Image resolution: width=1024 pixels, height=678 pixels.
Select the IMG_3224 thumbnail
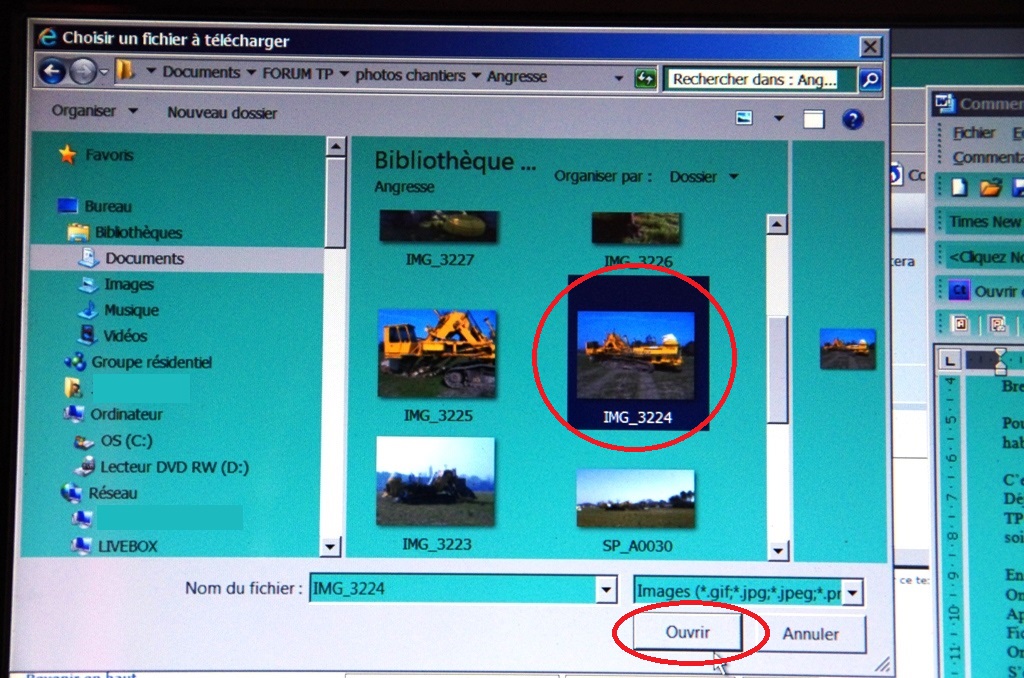pyautogui.click(x=637, y=353)
